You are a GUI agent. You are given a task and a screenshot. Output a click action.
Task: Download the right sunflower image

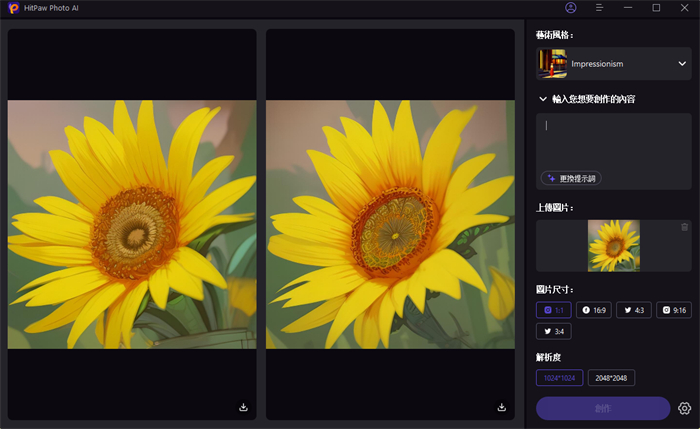[502, 407]
